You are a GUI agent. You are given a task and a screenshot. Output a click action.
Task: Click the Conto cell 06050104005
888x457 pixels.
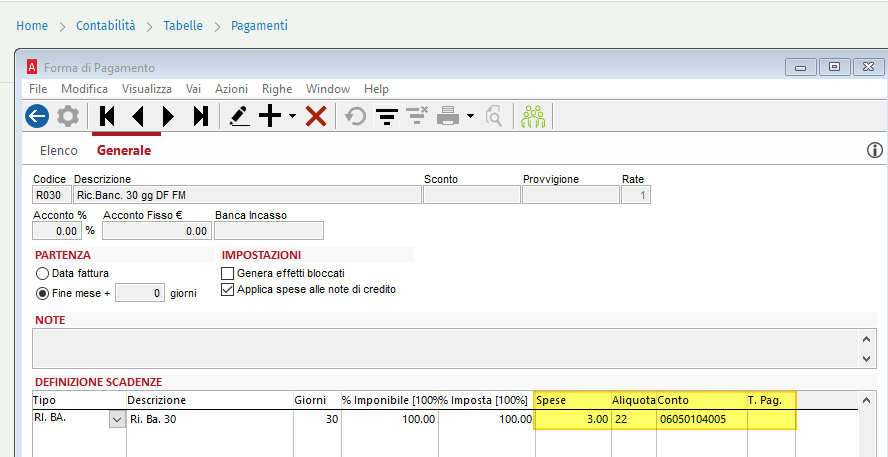point(702,420)
